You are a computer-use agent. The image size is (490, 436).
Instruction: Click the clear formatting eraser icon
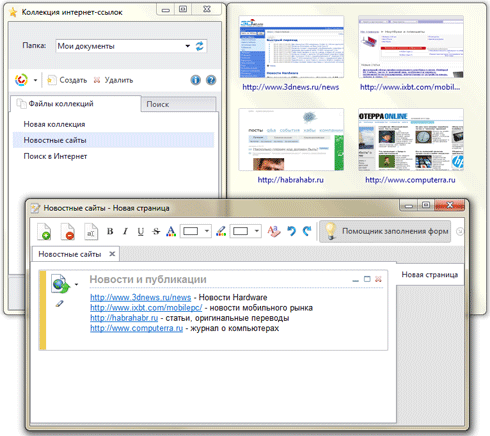[x=273, y=231]
